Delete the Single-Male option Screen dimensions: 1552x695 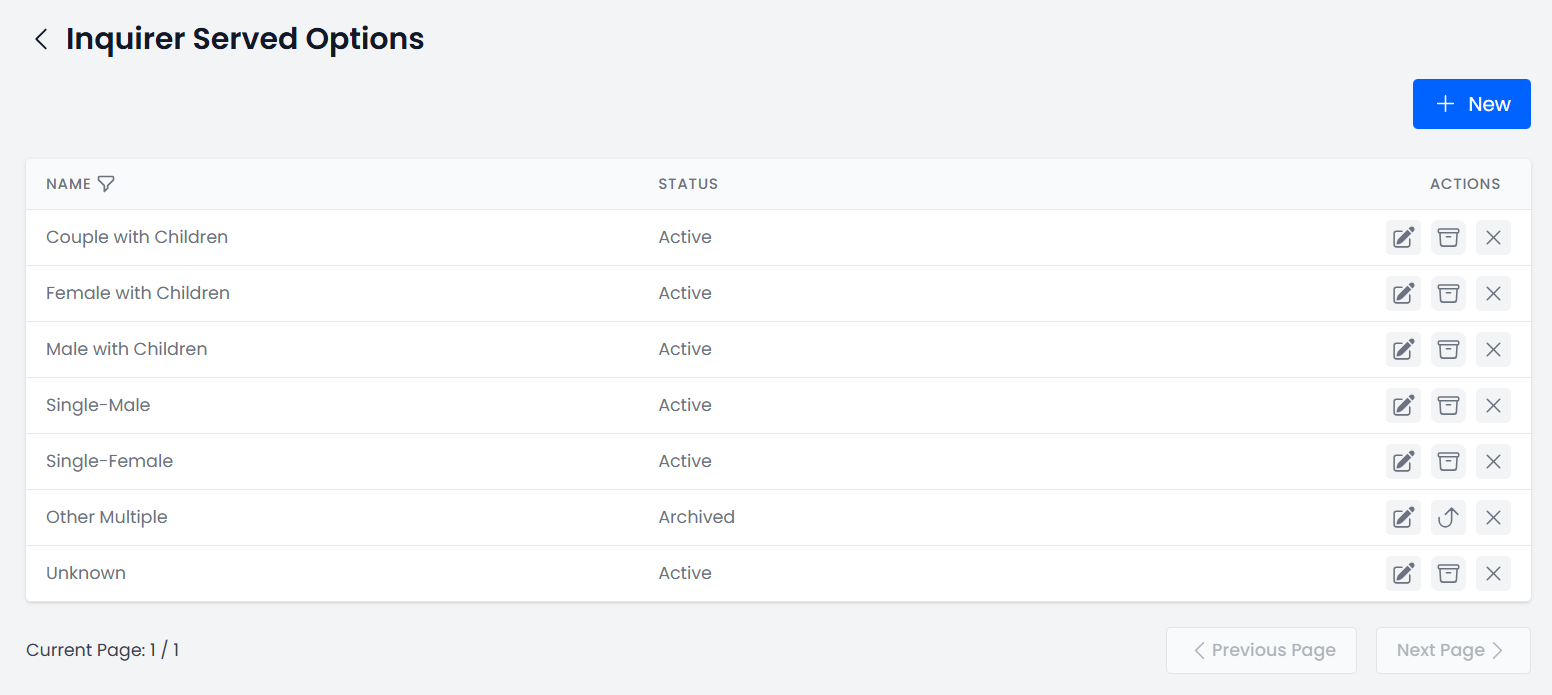[x=1493, y=406]
